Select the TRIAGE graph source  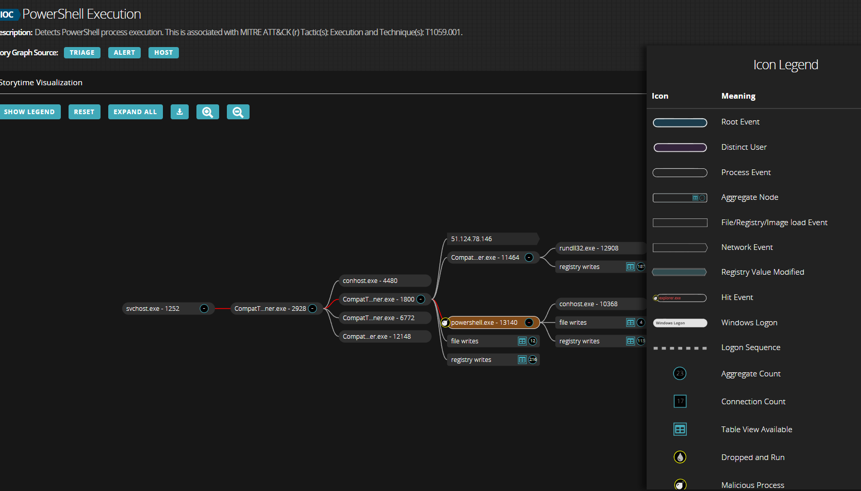[x=82, y=53]
